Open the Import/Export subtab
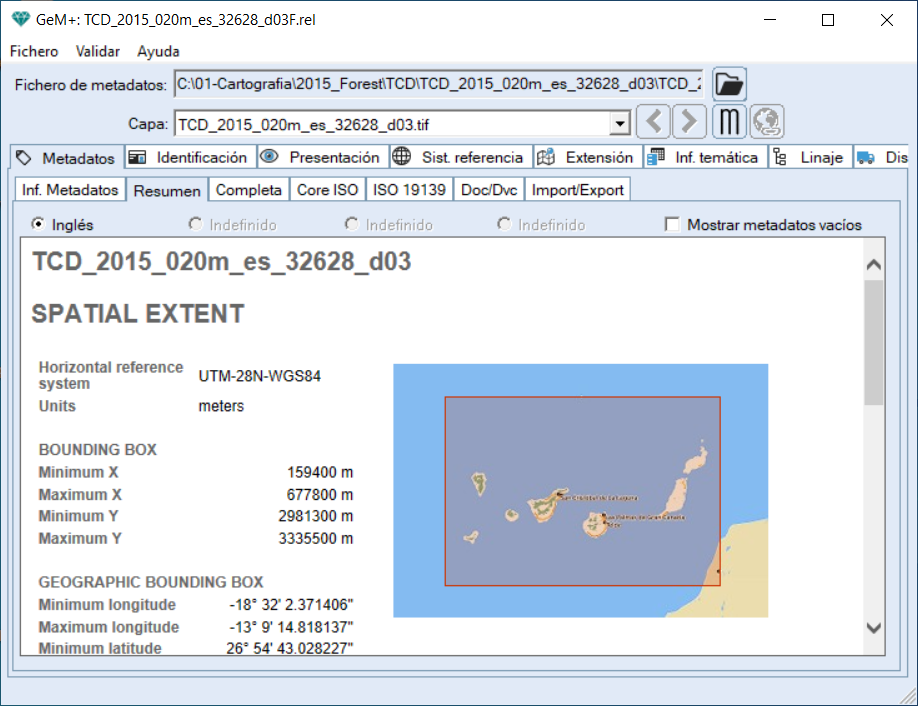Image resolution: width=918 pixels, height=706 pixels. (x=577, y=189)
